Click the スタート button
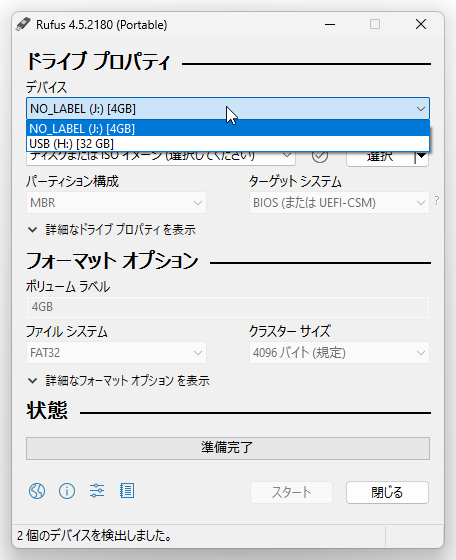Screen dimensions: 456x560 pos(291,492)
